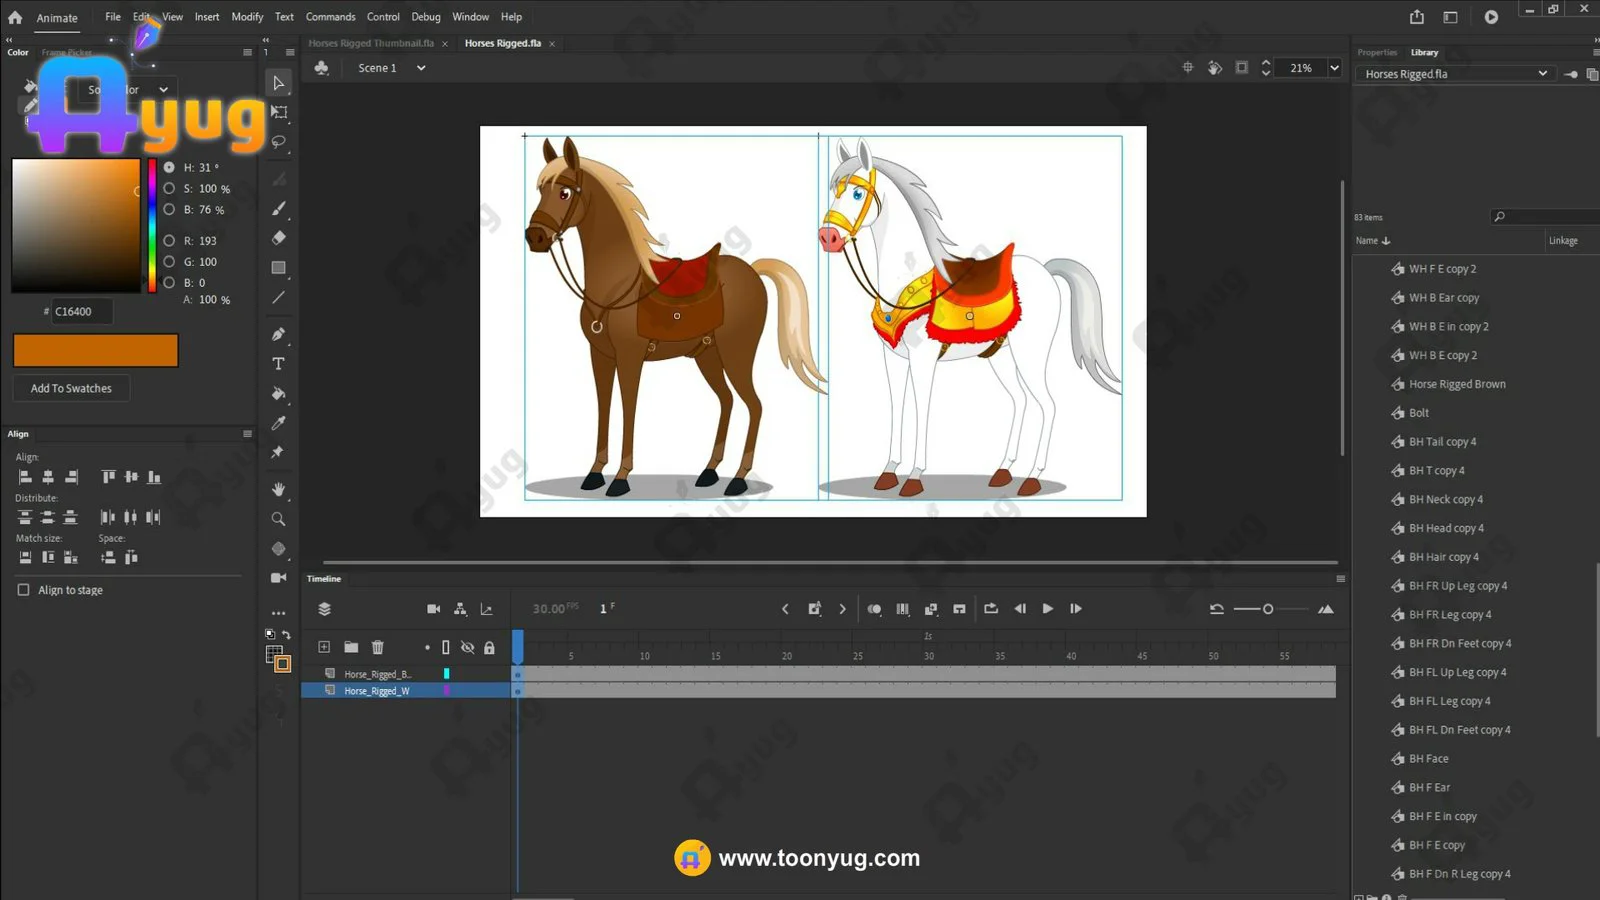The width and height of the screenshot is (1600, 900).
Task: Select the Text tool in toolbar
Action: tap(278, 364)
